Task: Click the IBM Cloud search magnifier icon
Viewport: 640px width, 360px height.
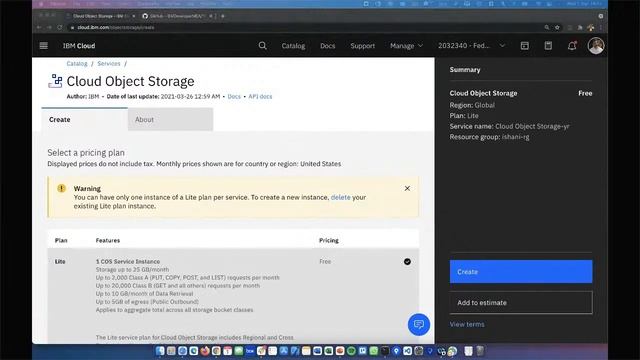Action: click(x=262, y=46)
